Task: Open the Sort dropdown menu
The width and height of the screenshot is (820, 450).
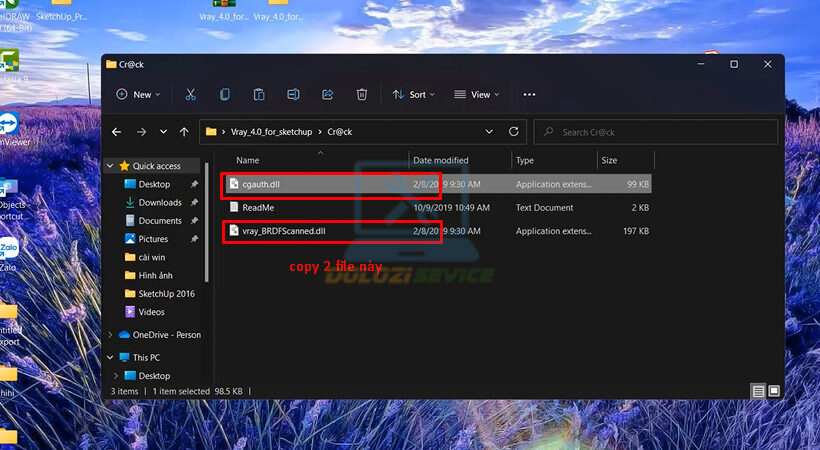Action: [415, 94]
